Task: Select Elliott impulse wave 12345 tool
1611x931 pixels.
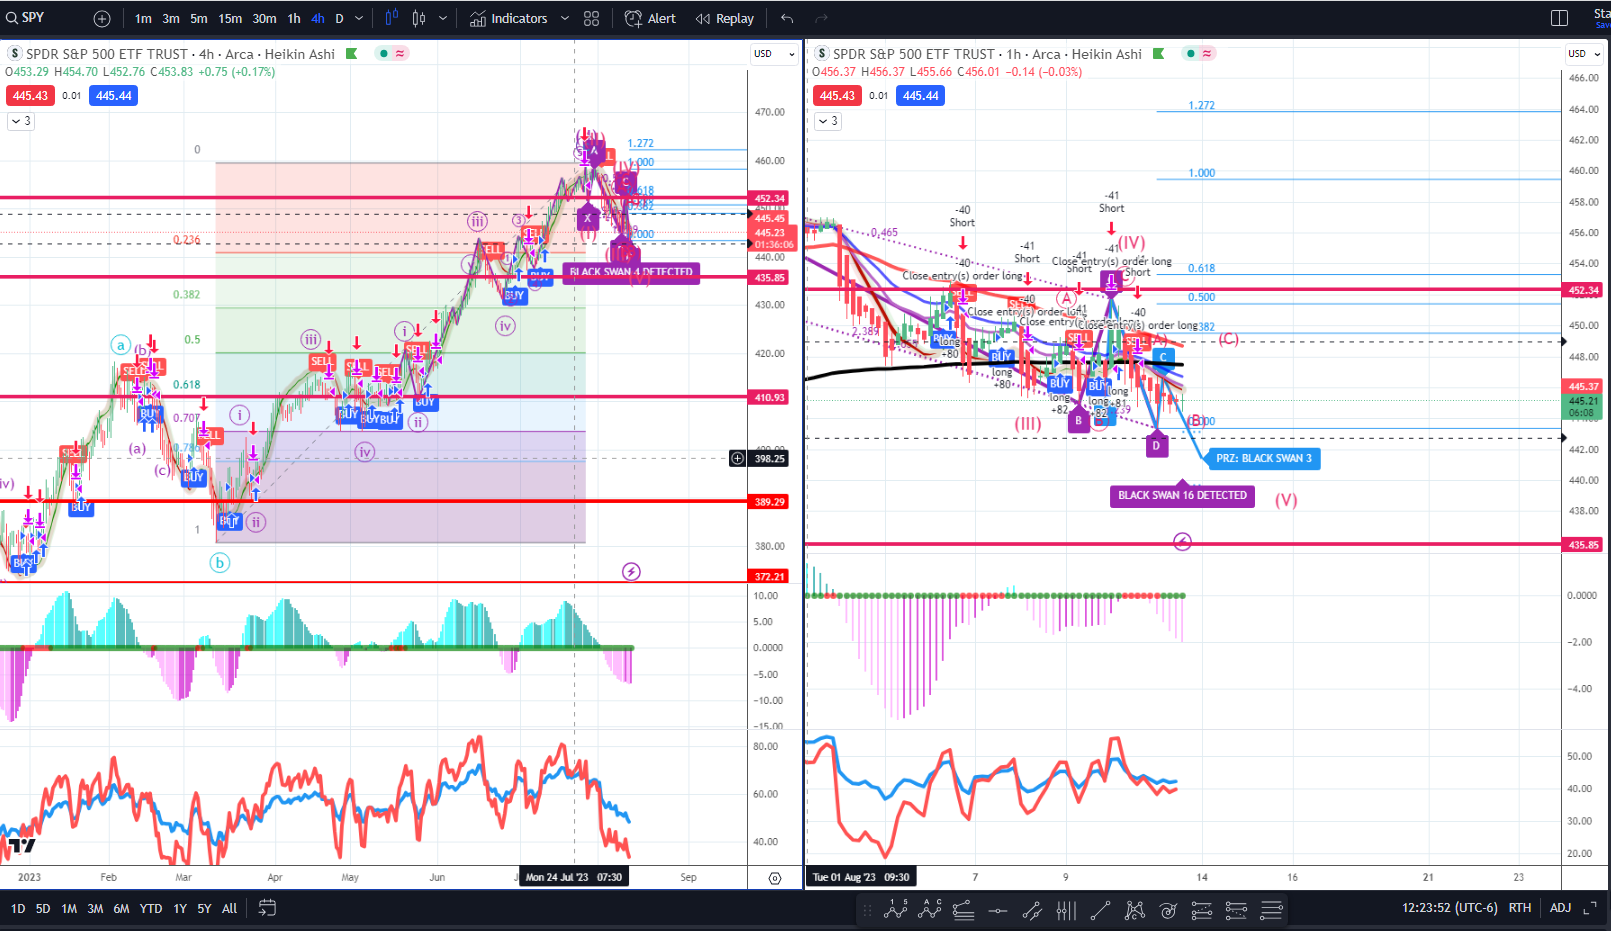Action: click(897, 910)
